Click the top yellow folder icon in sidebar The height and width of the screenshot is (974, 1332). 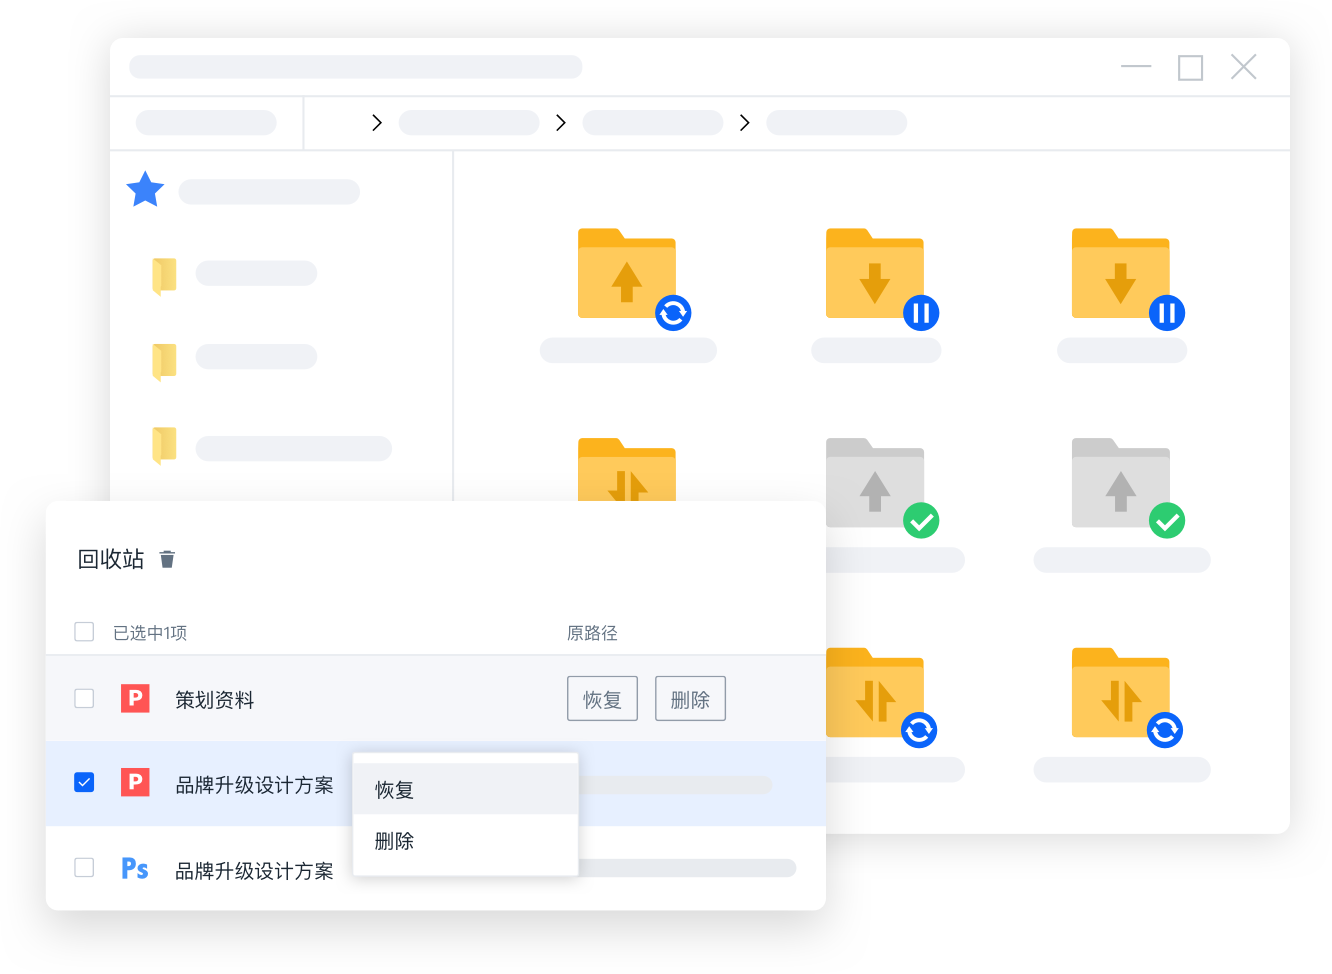[163, 273]
